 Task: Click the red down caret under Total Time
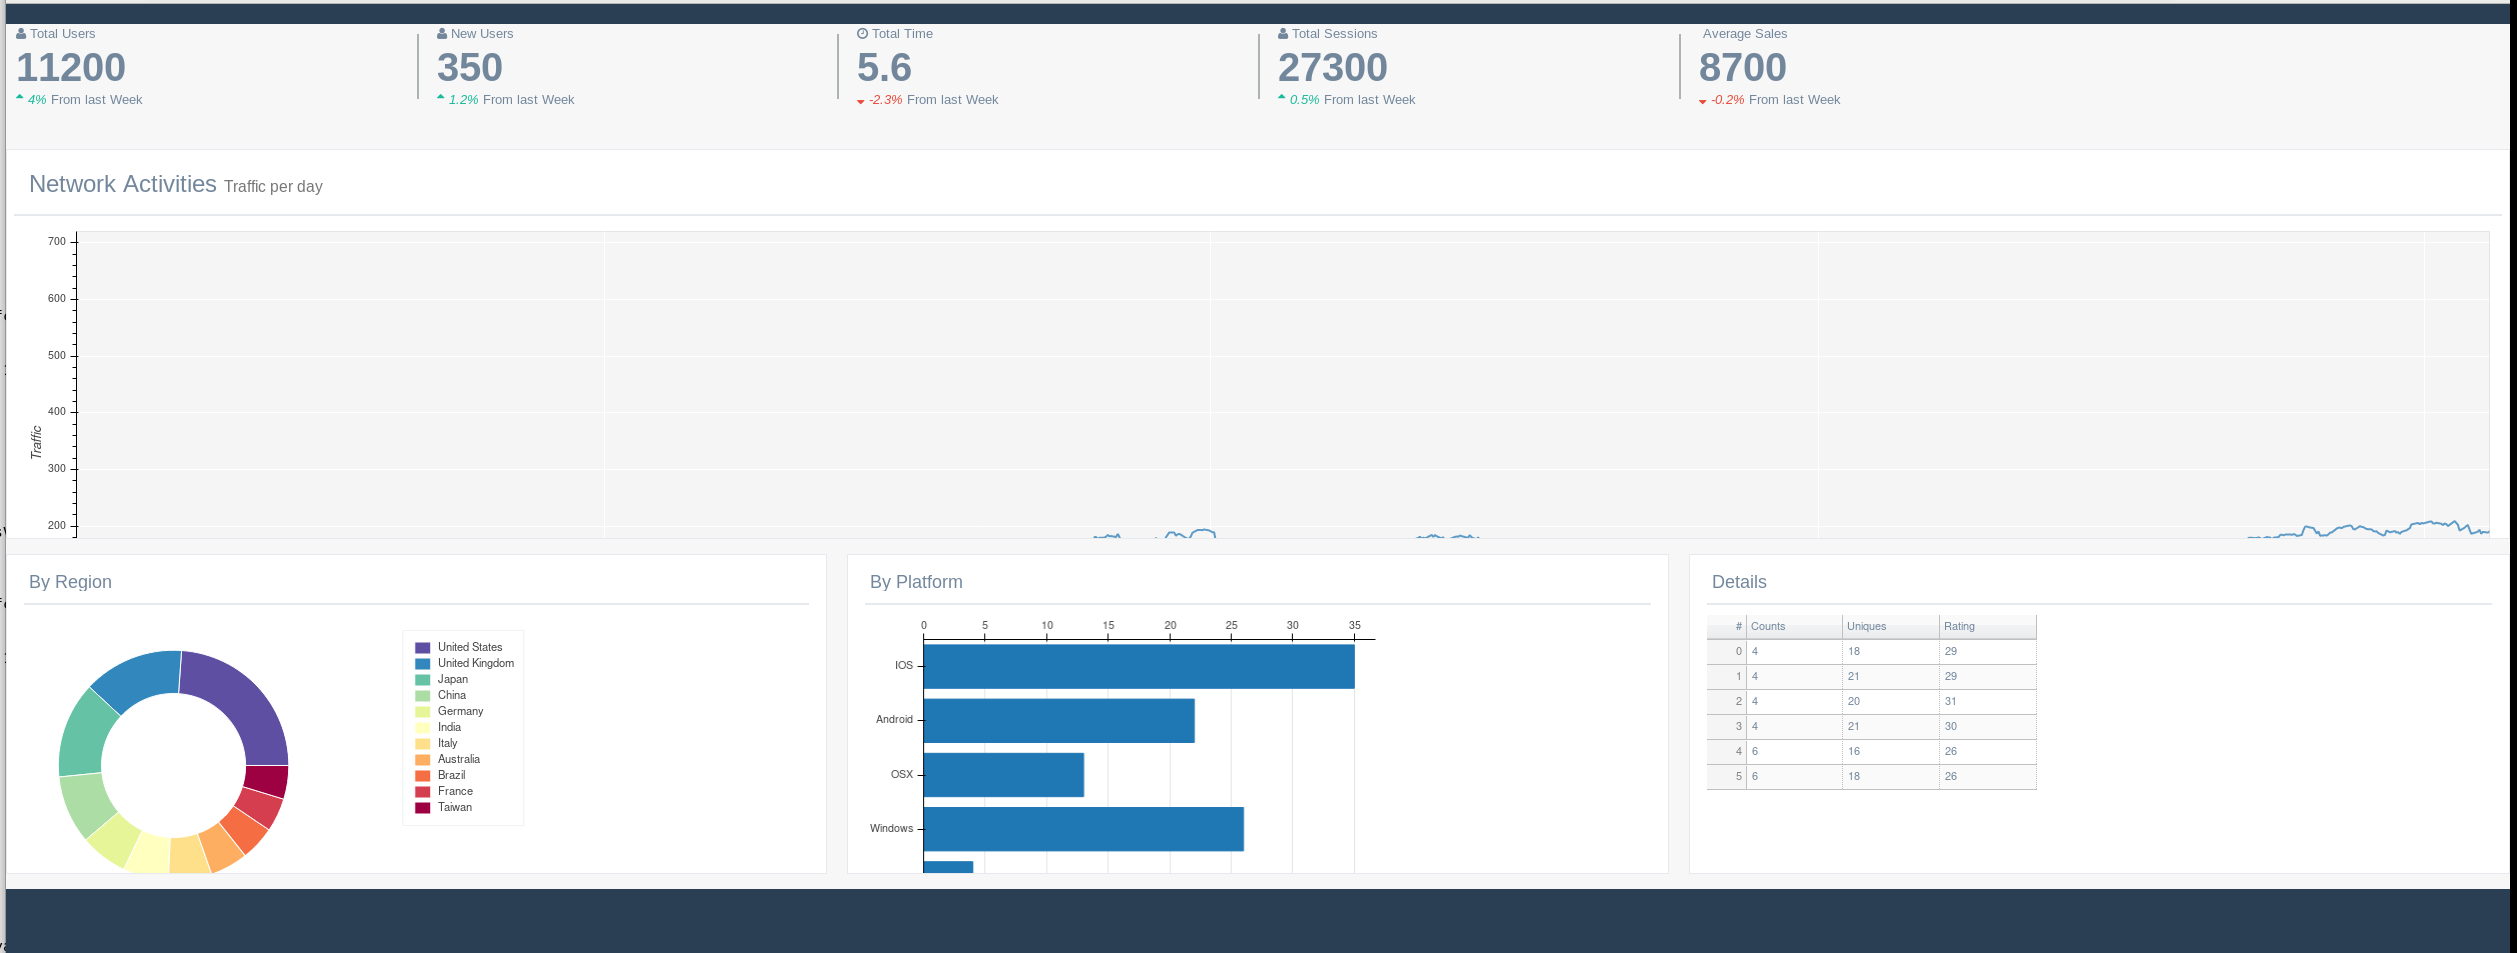point(860,101)
